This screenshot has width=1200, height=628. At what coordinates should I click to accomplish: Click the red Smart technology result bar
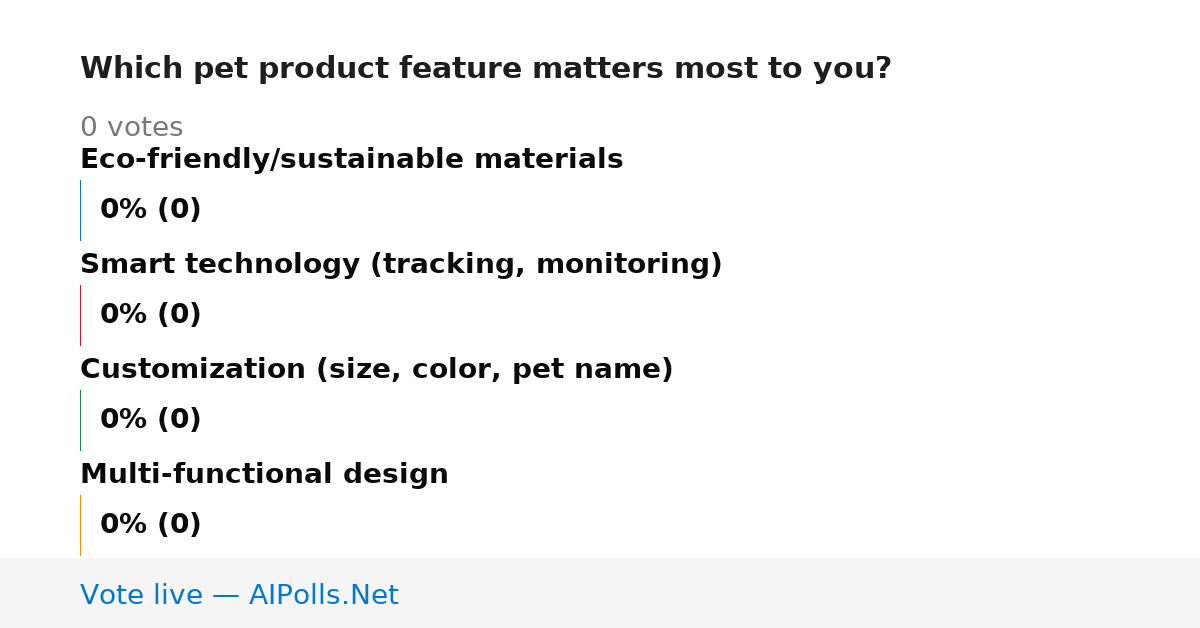(x=80, y=315)
